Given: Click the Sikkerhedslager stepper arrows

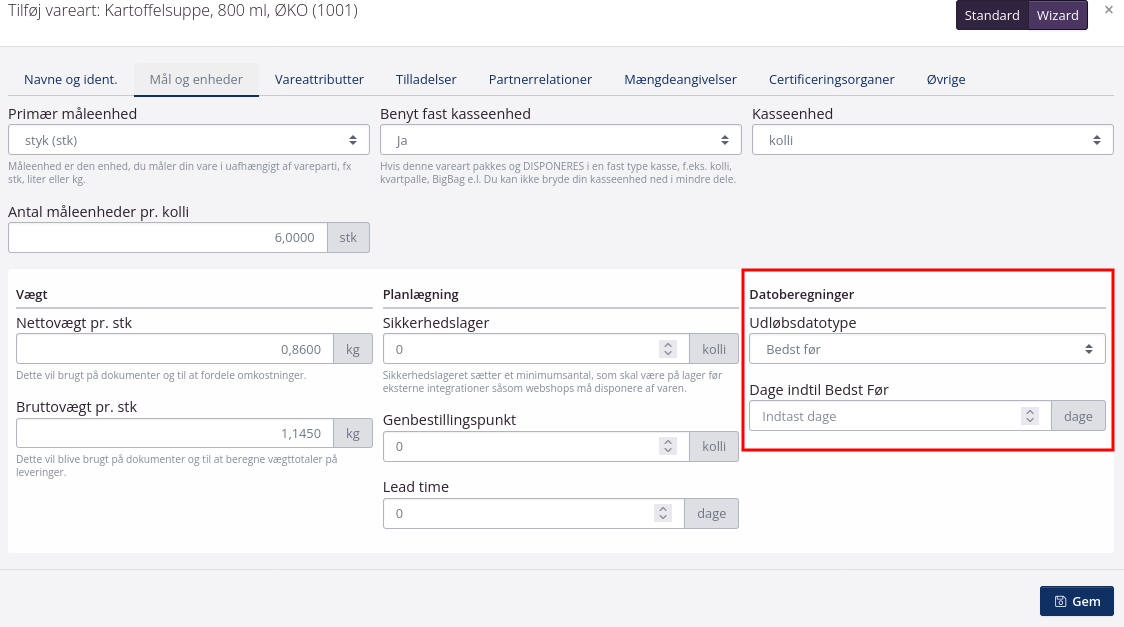Looking at the screenshot, I should coord(668,349).
